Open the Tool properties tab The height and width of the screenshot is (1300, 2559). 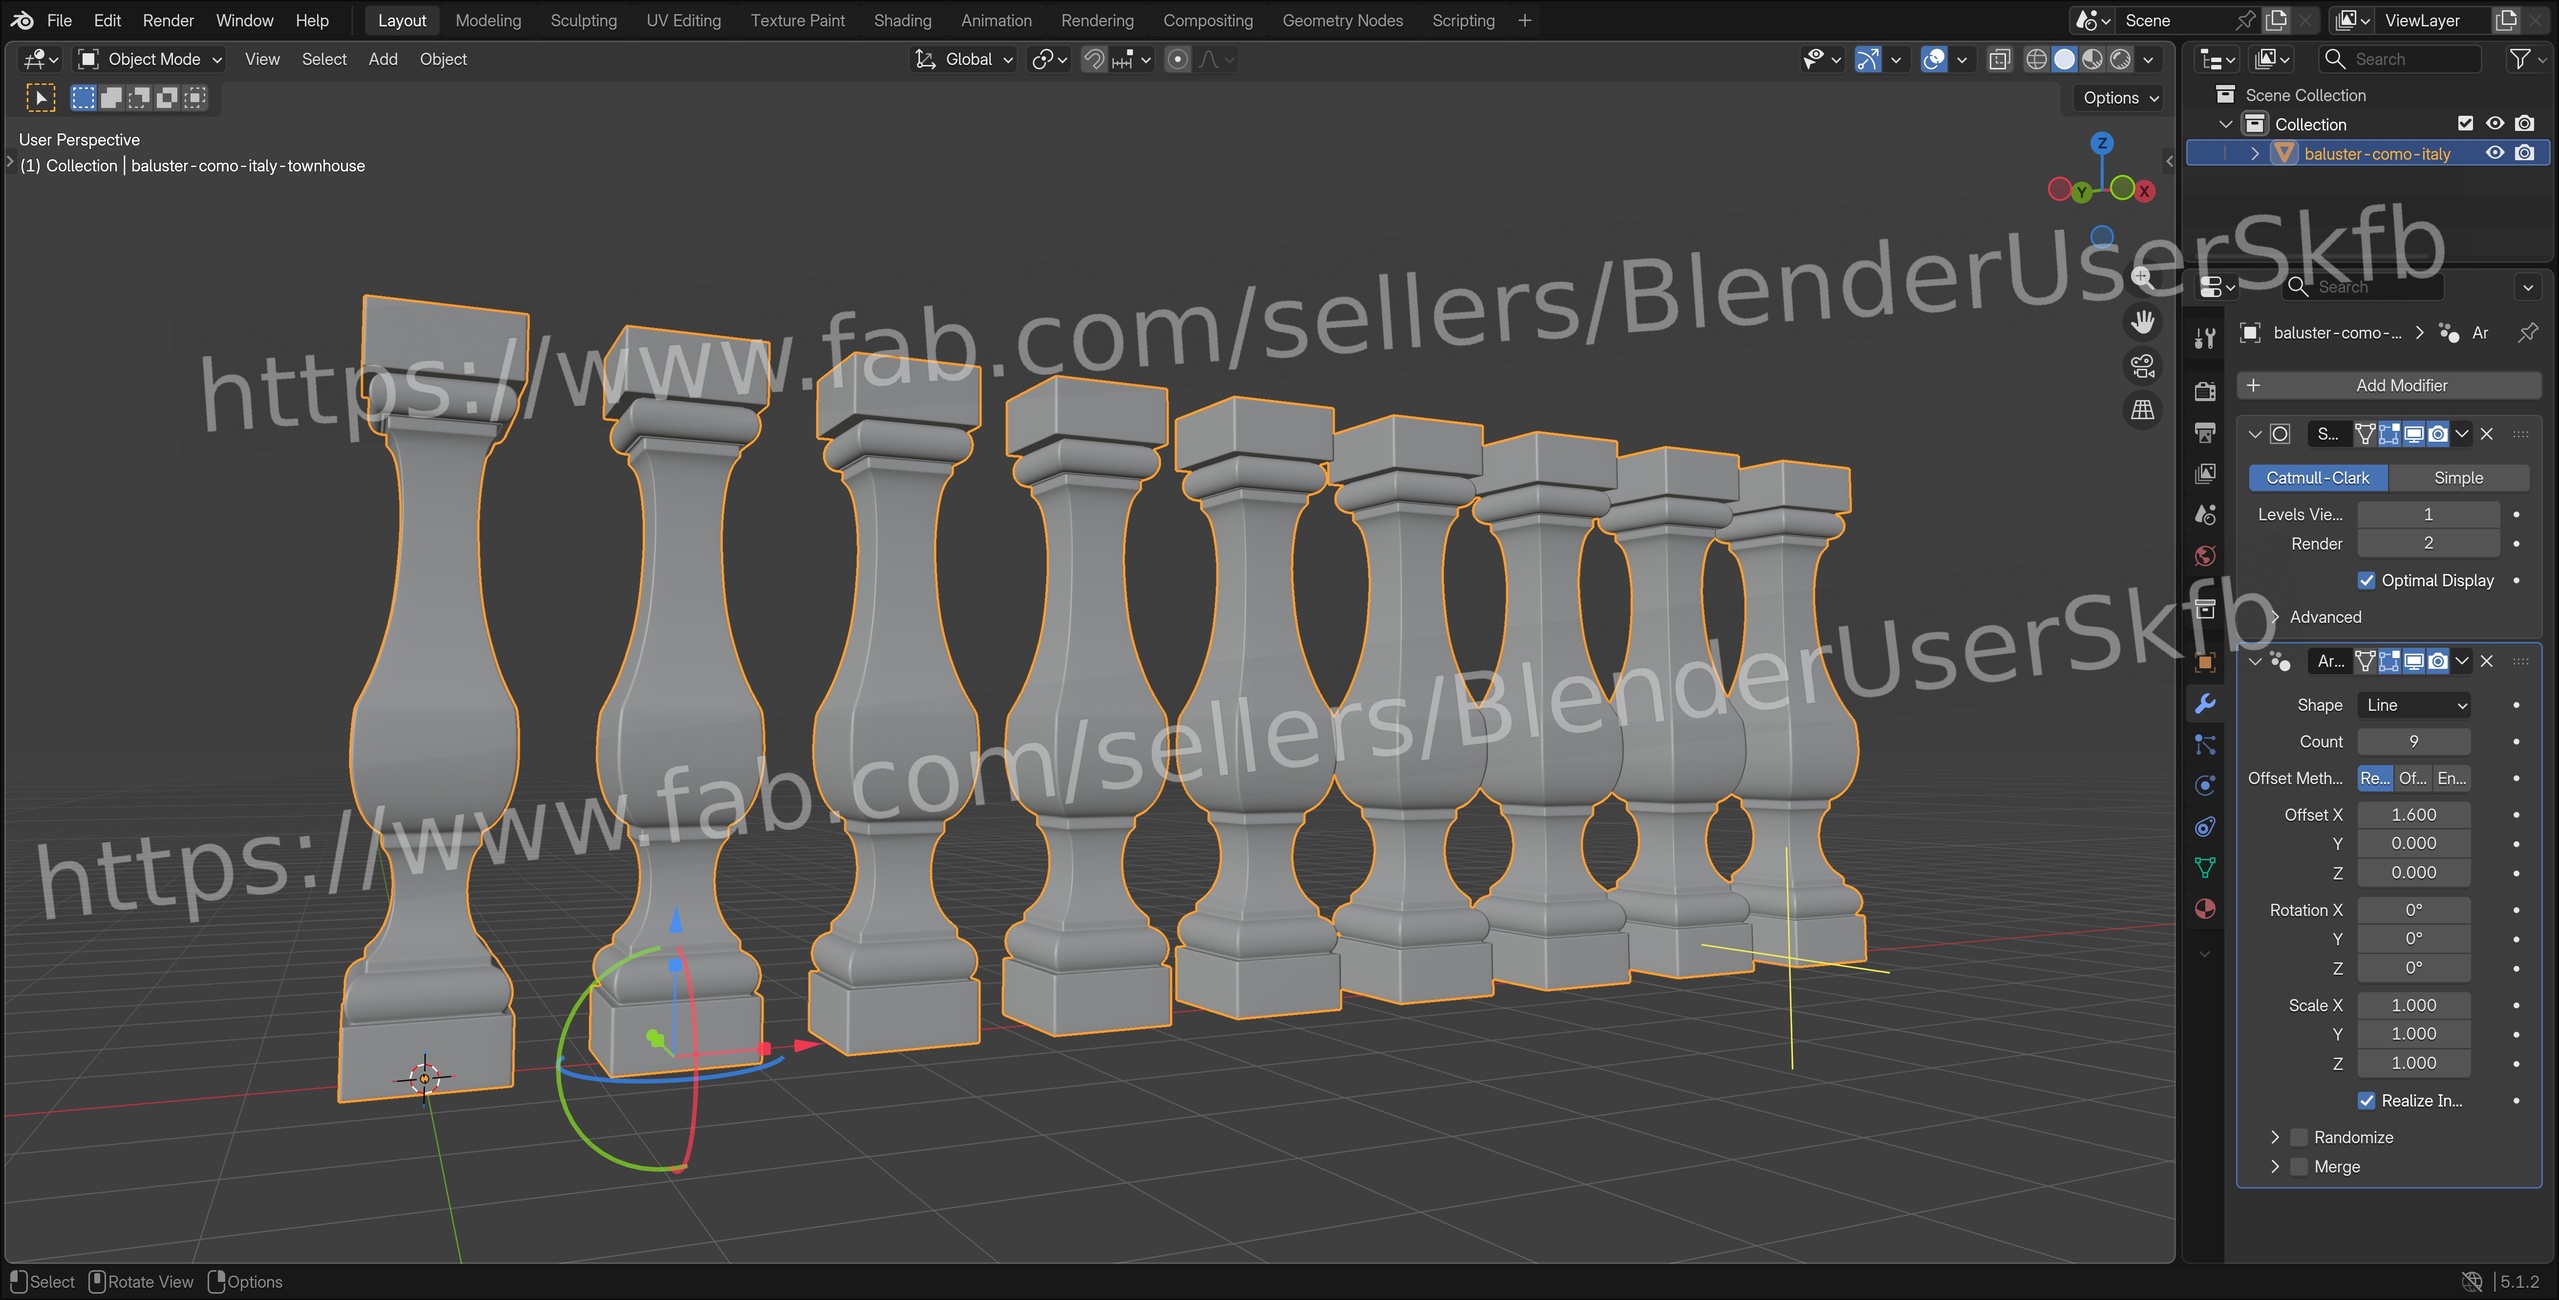click(2205, 338)
